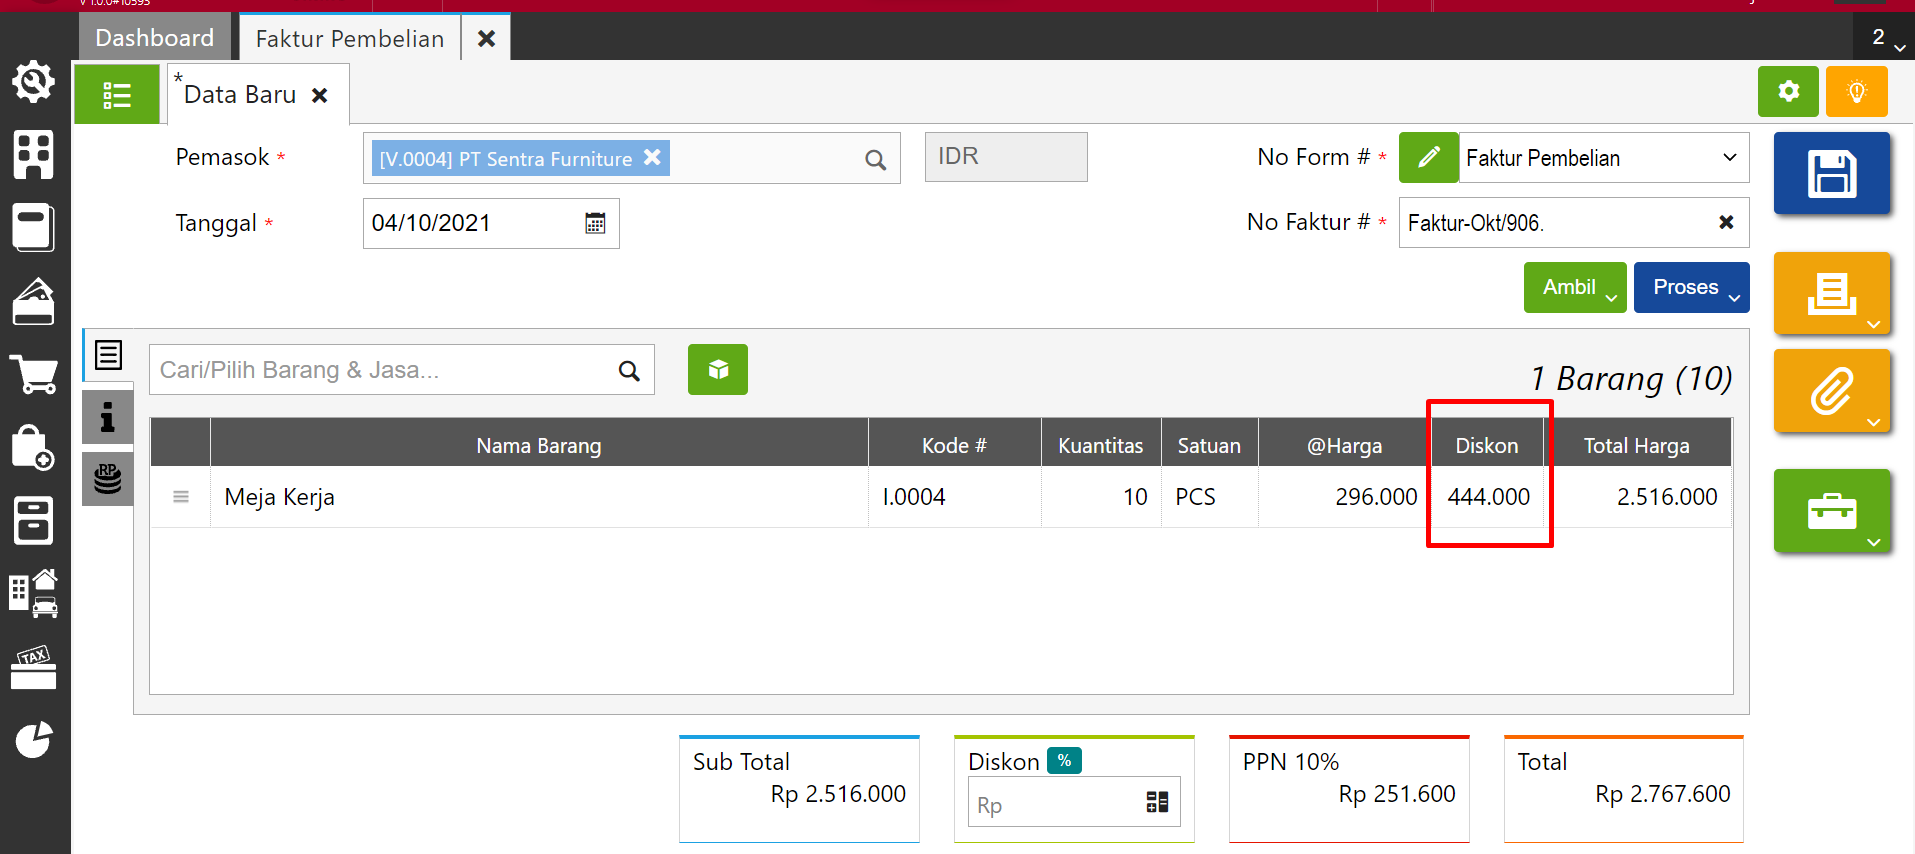This screenshot has height=854, width=1915.
Task: Click the discount value 444.000 cell
Action: 1488,497
